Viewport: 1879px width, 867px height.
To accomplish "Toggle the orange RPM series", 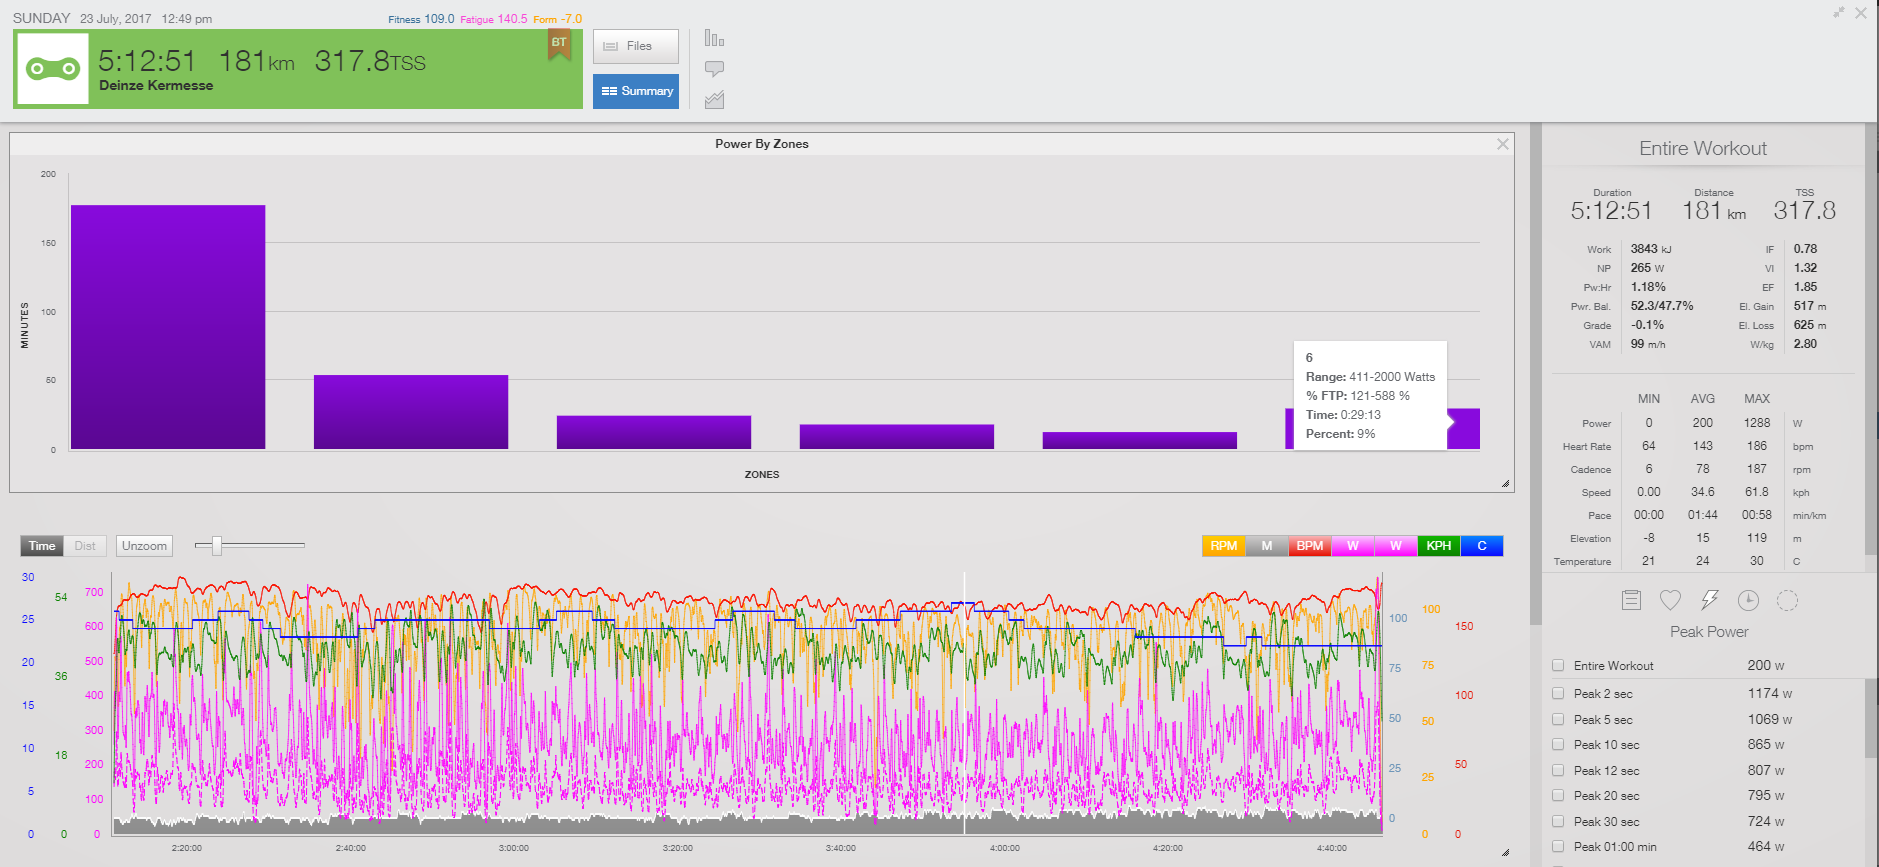I will 1223,546.
